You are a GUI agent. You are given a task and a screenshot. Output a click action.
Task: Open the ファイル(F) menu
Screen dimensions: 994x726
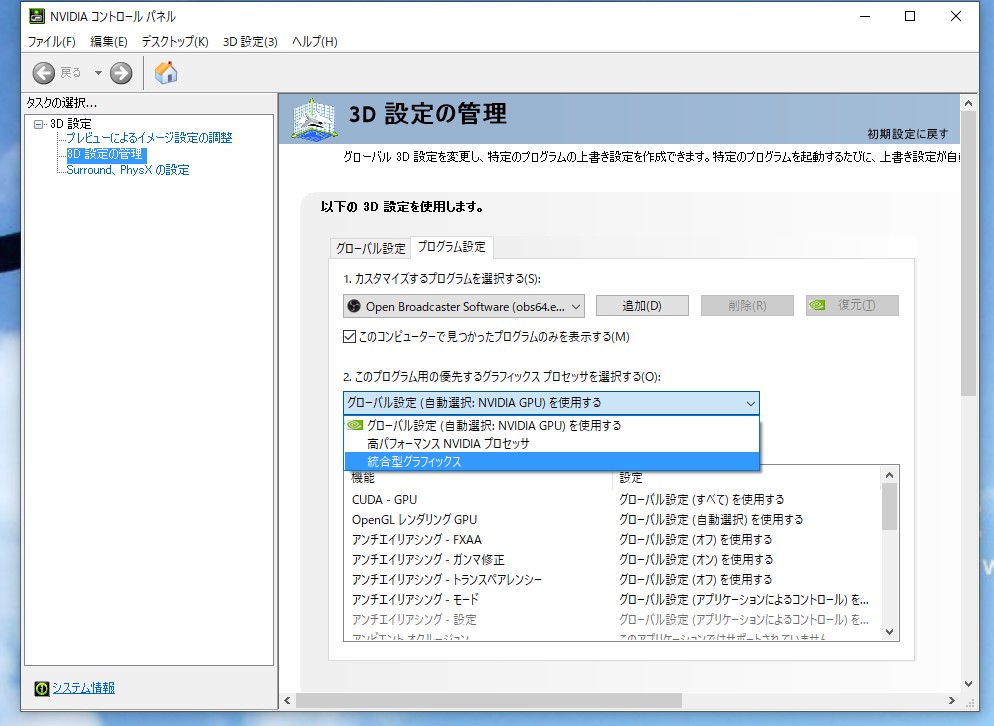pyautogui.click(x=51, y=41)
